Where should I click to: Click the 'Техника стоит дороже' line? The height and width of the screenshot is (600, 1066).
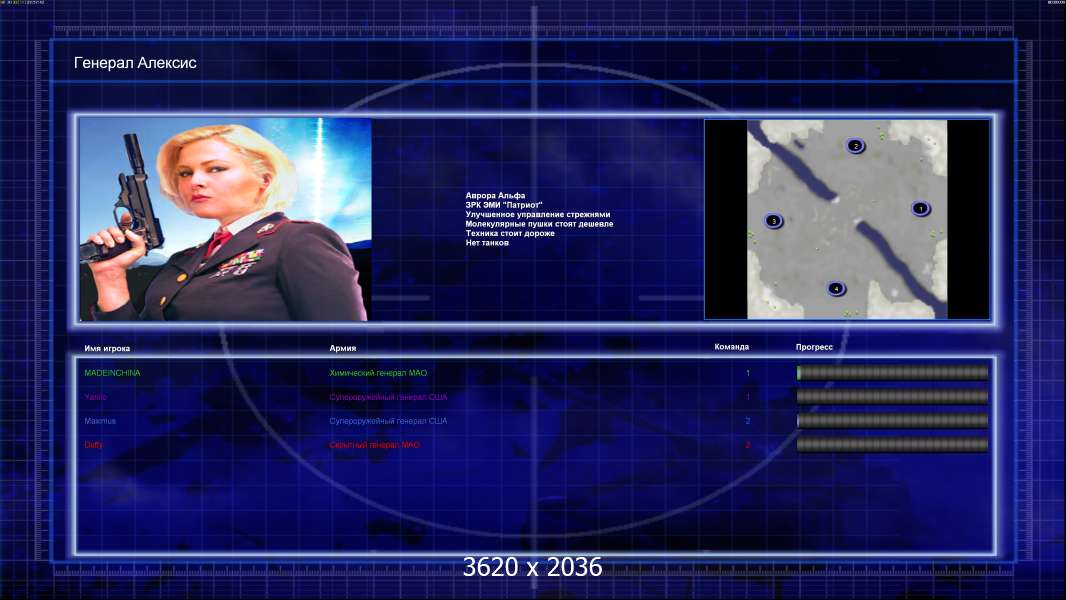click(x=510, y=234)
